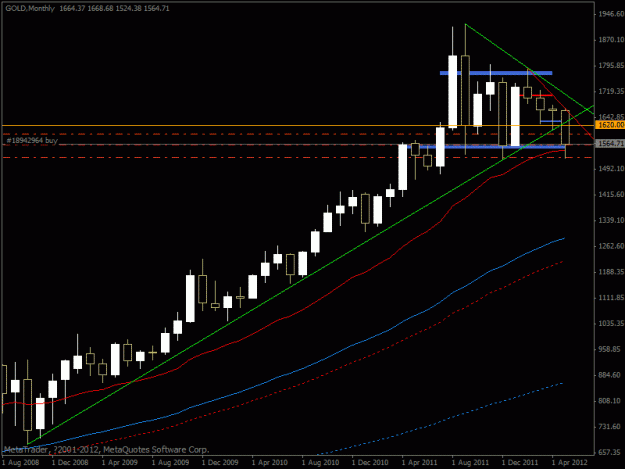This screenshot has height=469, width=625.
Task: Click the 1 Apr 2010 date label
Action: (x=270, y=463)
